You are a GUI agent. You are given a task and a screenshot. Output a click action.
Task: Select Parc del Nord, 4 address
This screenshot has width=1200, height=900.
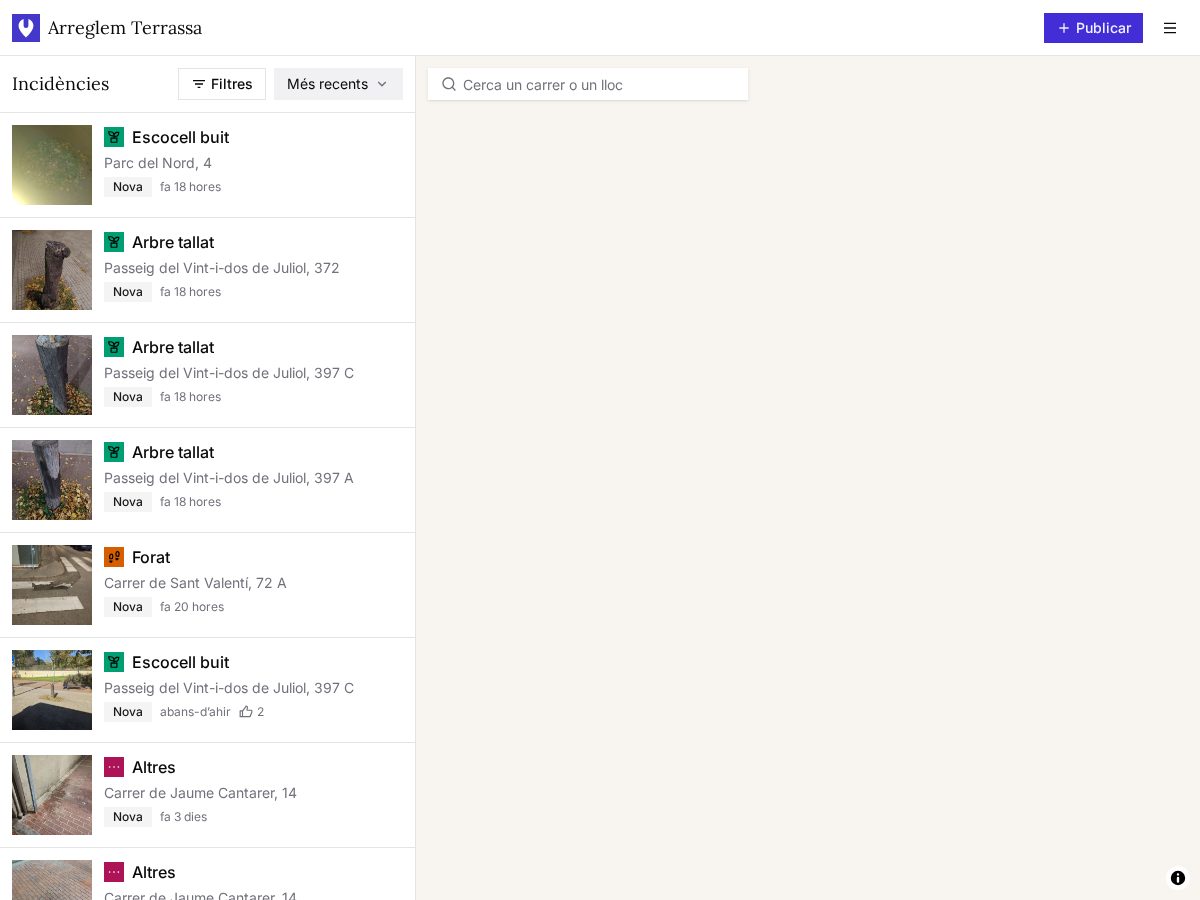click(x=158, y=163)
